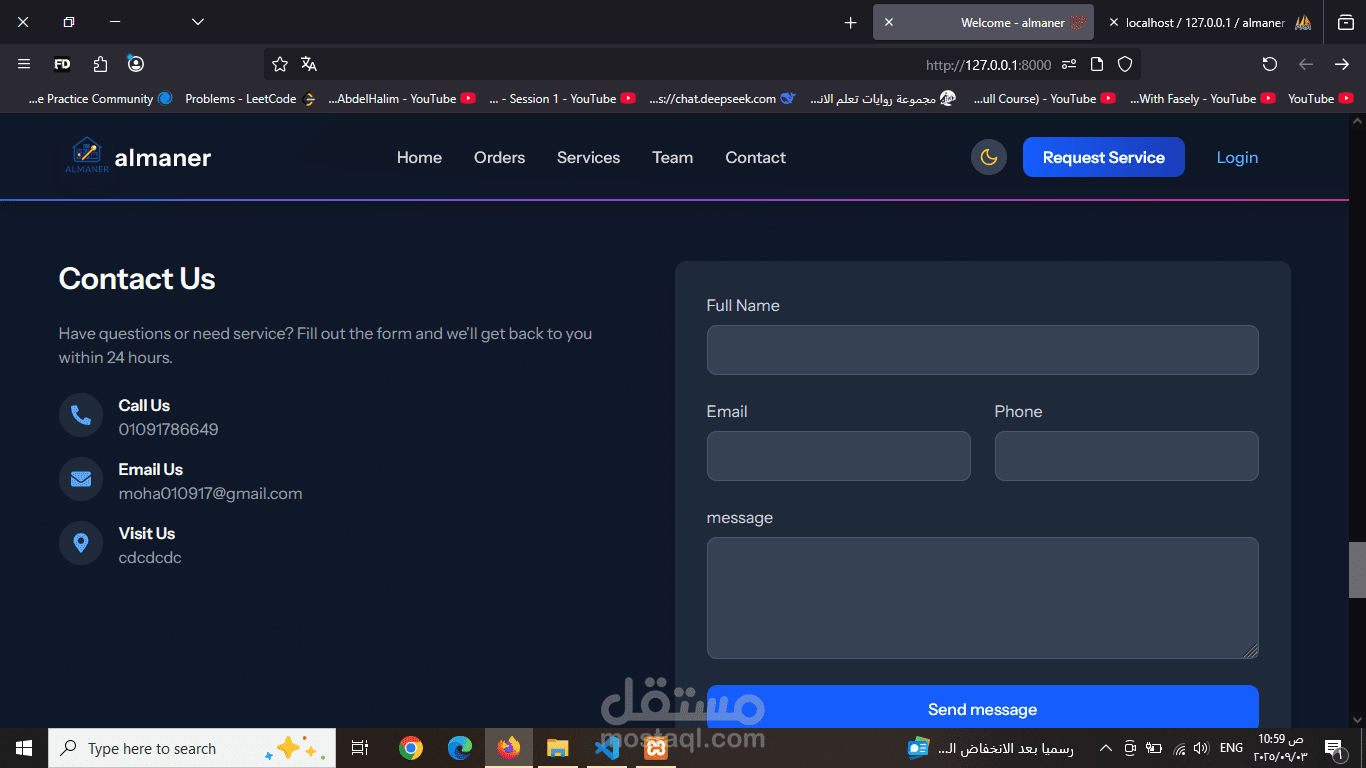The image size is (1366, 768).
Task: Open File Explorer from the taskbar
Action: 558,748
